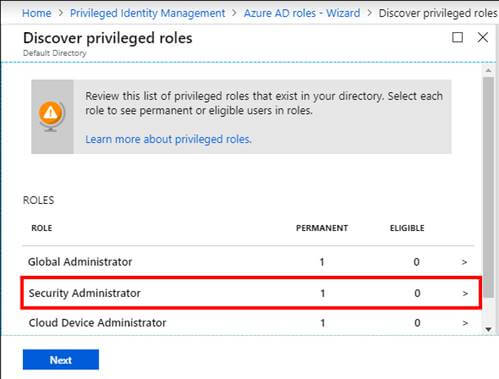Click Cloud Device Administrator eligible count 0
The width and height of the screenshot is (499, 379).
(x=417, y=323)
